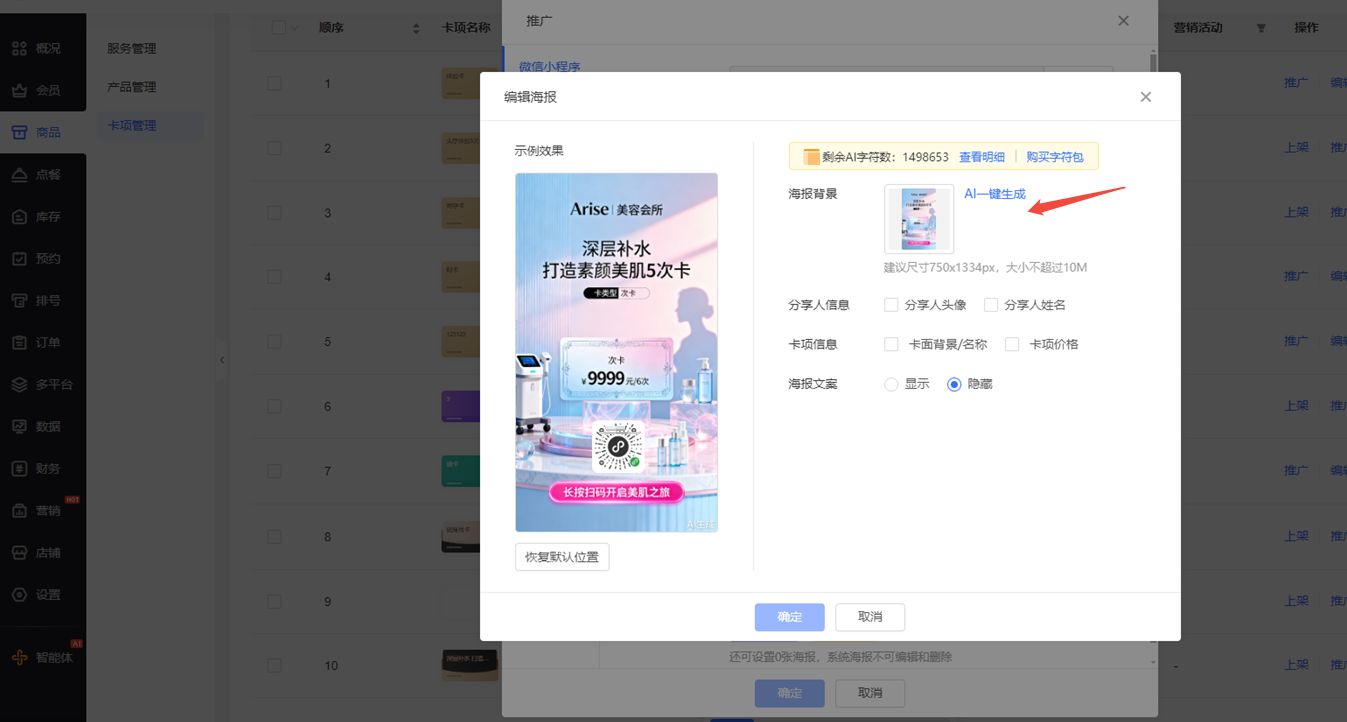Open the dropdown arrow beside header checkbox
The width and height of the screenshot is (1347, 722).
(294, 28)
